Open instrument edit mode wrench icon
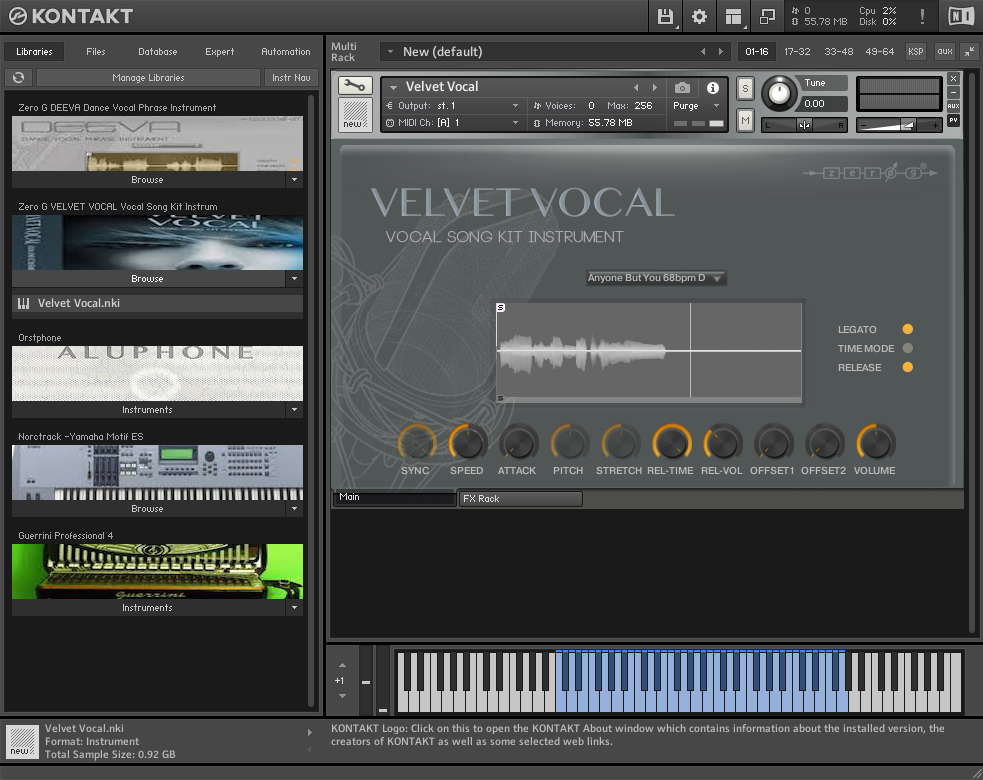 pyautogui.click(x=355, y=85)
